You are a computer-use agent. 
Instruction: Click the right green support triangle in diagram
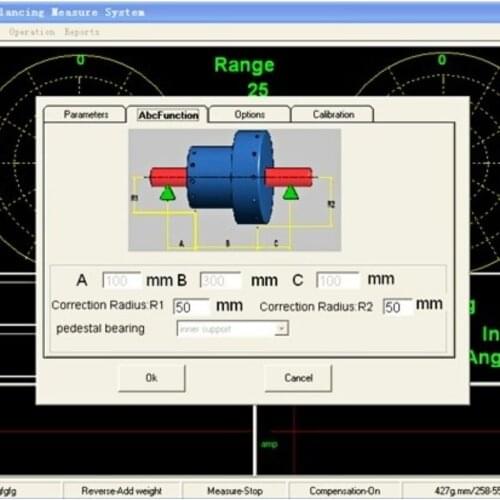pos(291,193)
